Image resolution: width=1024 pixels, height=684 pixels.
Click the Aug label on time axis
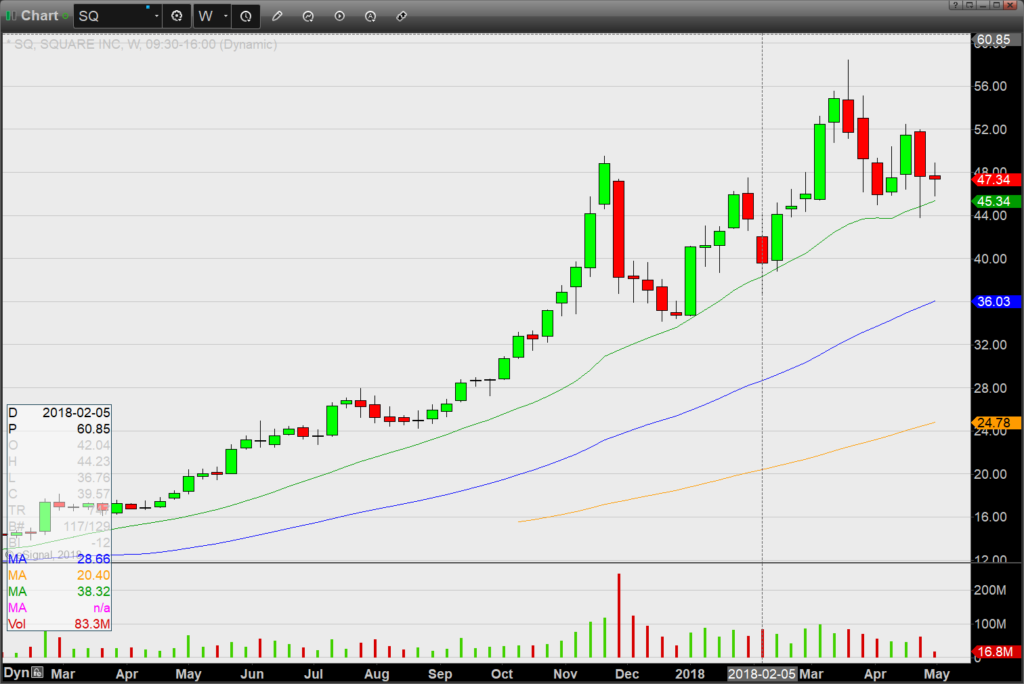[377, 674]
